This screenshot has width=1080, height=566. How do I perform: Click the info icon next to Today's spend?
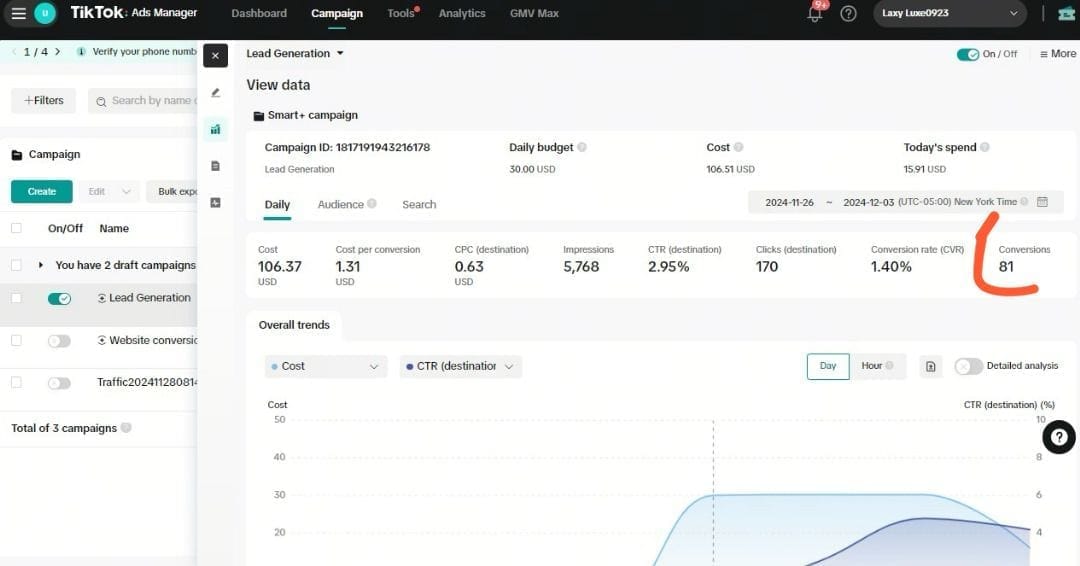click(x=985, y=147)
